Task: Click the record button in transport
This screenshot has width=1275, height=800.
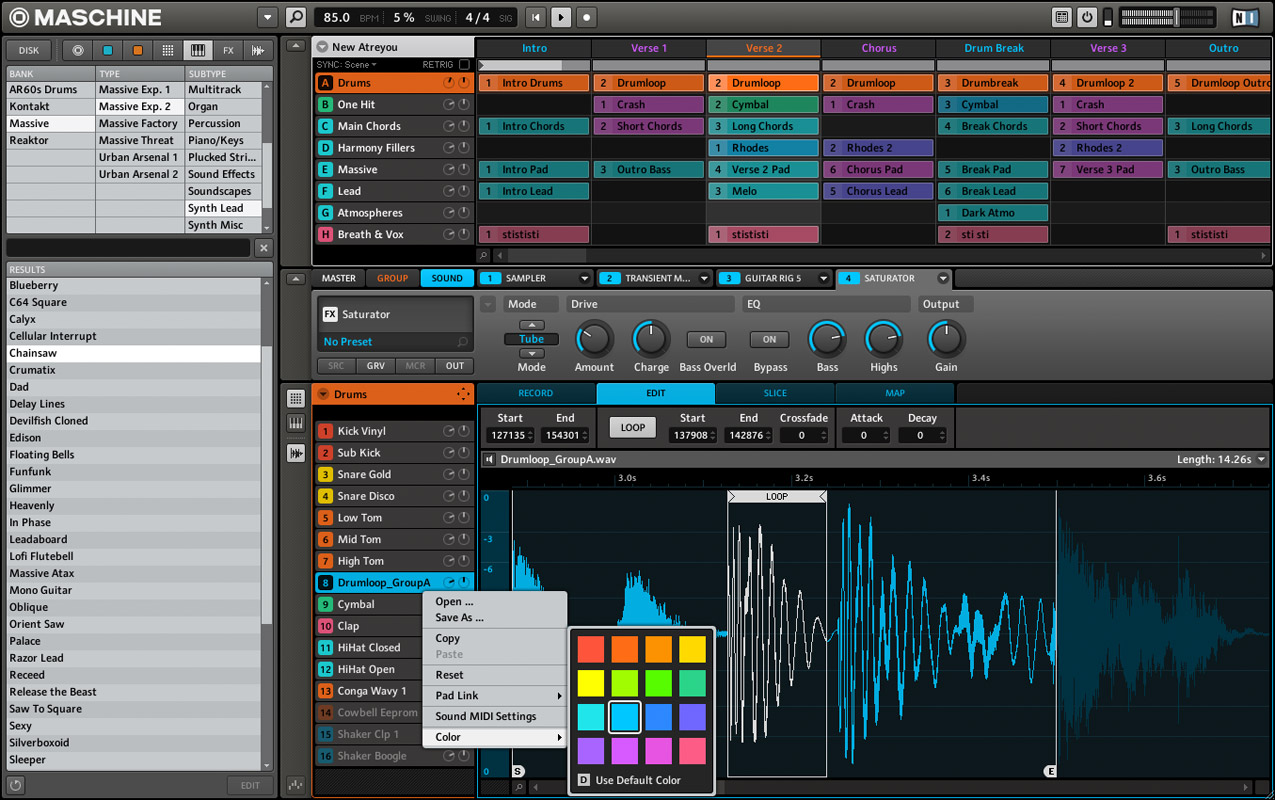Action: pyautogui.click(x=587, y=17)
